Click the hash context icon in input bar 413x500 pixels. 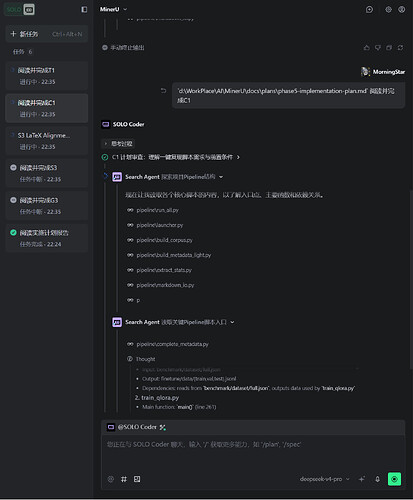(124, 479)
